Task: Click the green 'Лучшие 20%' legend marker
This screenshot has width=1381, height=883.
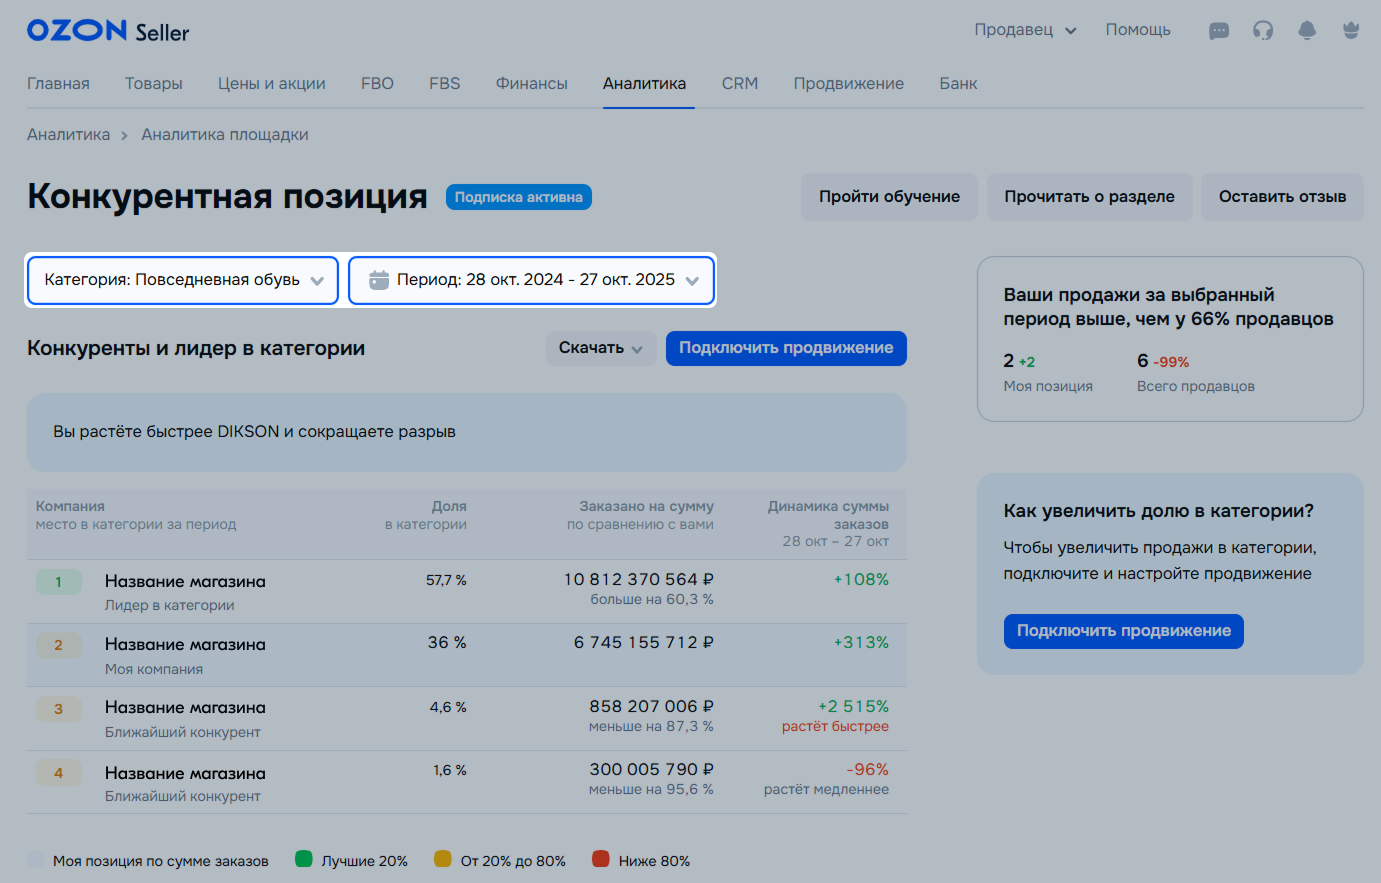Action: (305, 859)
